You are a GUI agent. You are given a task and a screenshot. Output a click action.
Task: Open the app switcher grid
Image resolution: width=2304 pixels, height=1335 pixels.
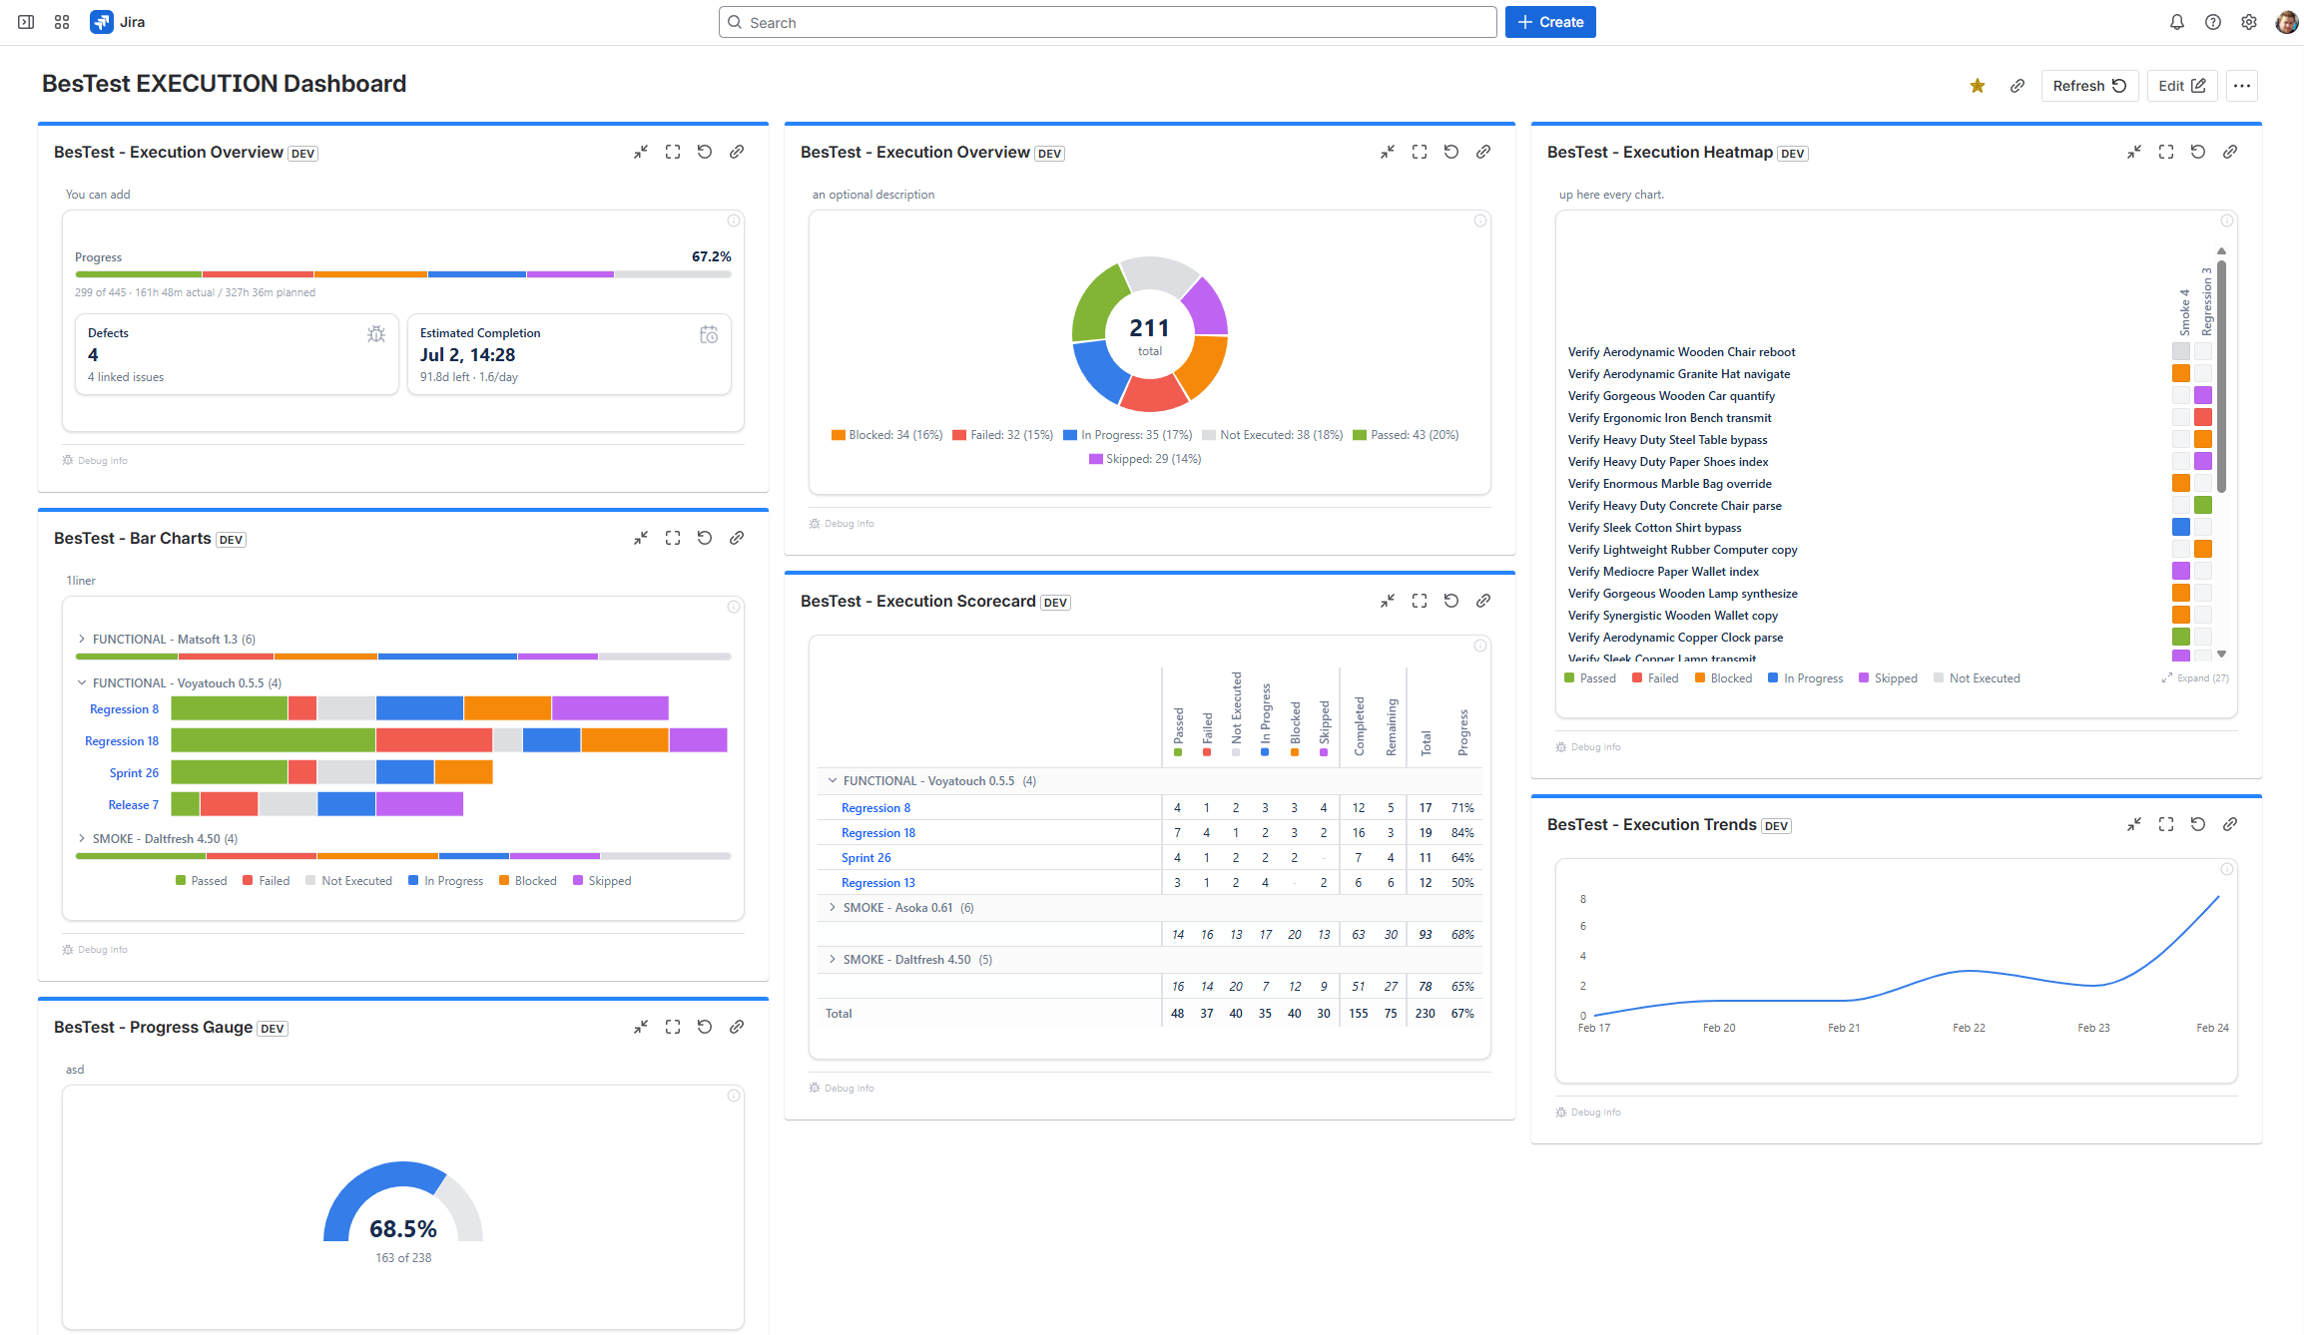(62, 22)
